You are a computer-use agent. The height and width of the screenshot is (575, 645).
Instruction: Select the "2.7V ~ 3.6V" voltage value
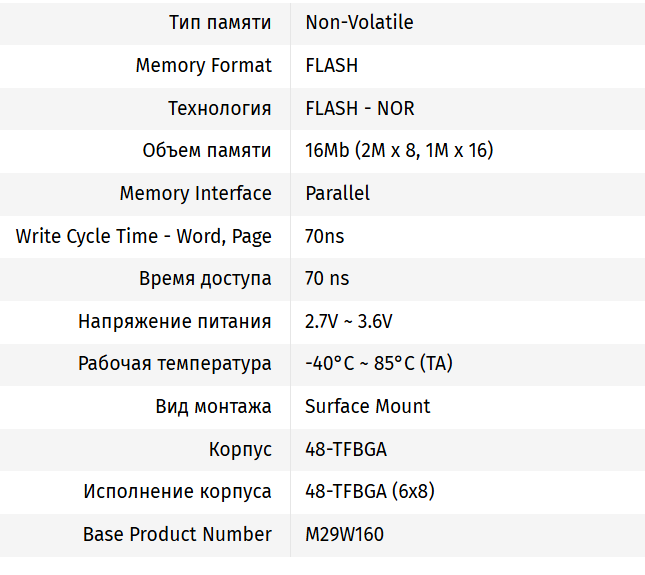click(x=349, y=322)
